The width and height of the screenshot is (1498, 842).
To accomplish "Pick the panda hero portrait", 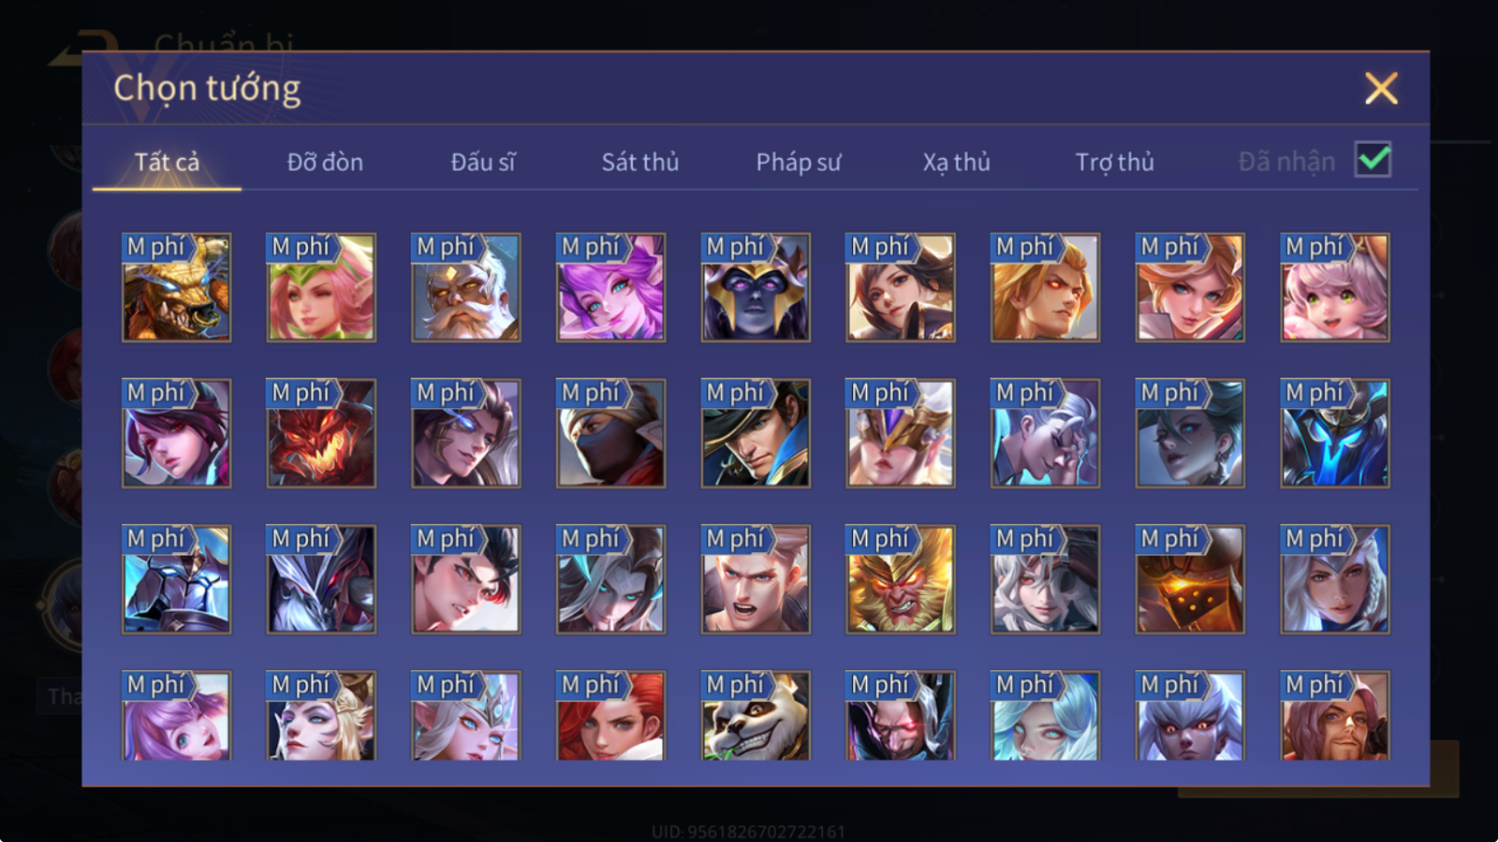I will pyautogui.click(x=756, y=715).
